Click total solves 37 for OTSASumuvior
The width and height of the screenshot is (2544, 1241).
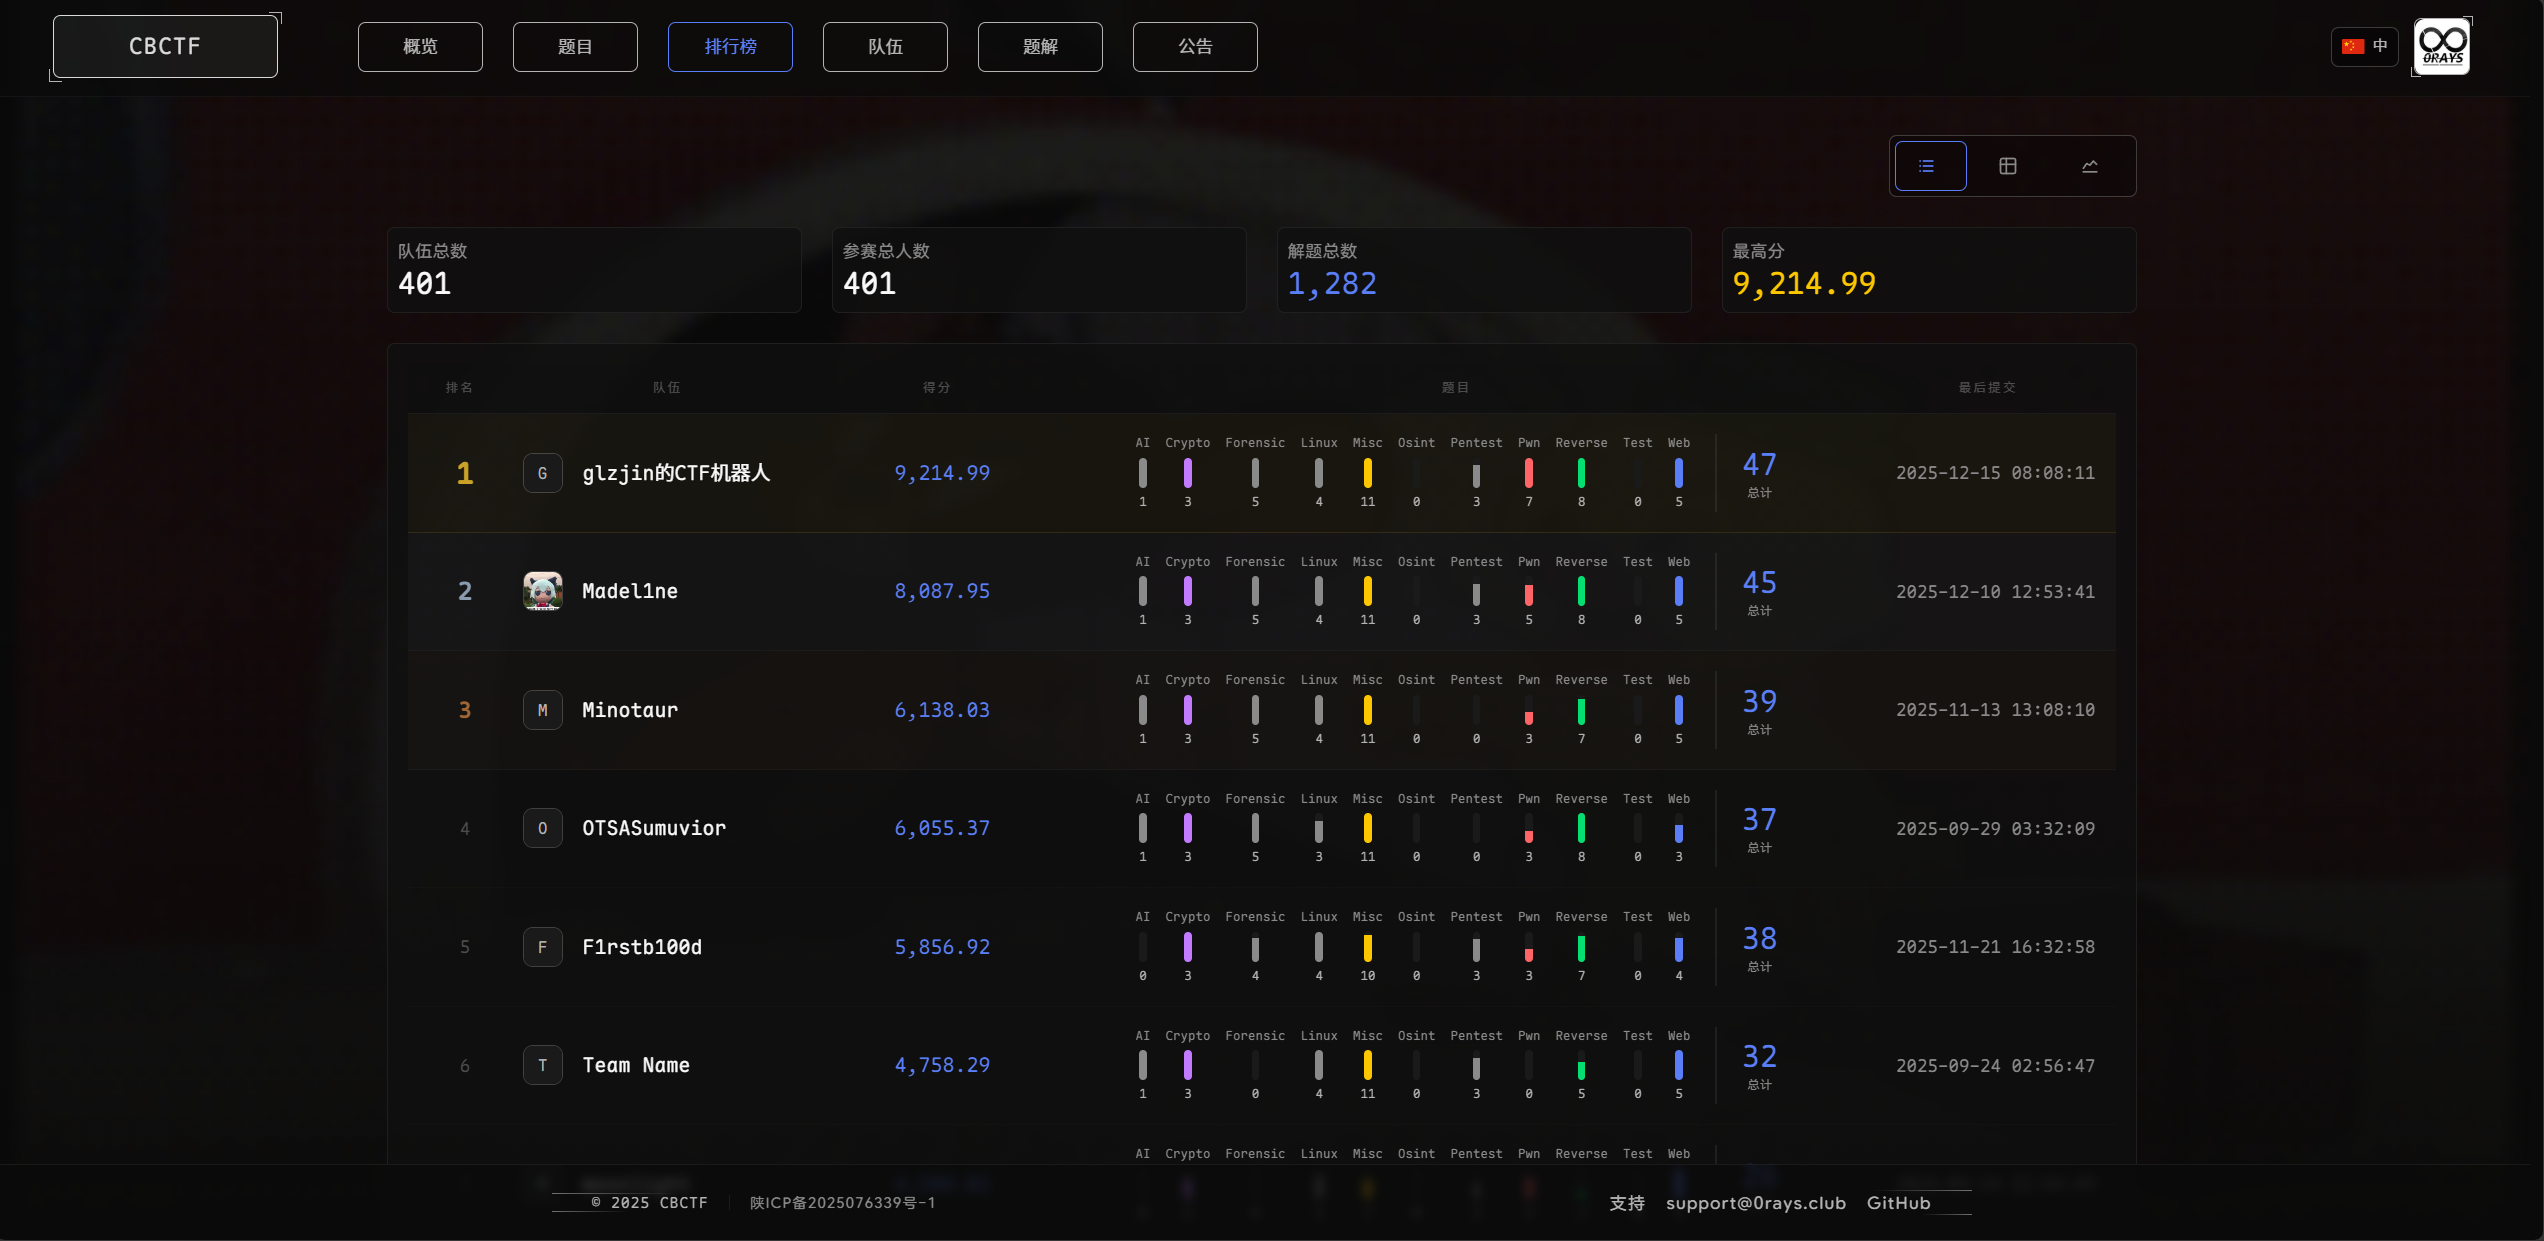point(1759,819)
